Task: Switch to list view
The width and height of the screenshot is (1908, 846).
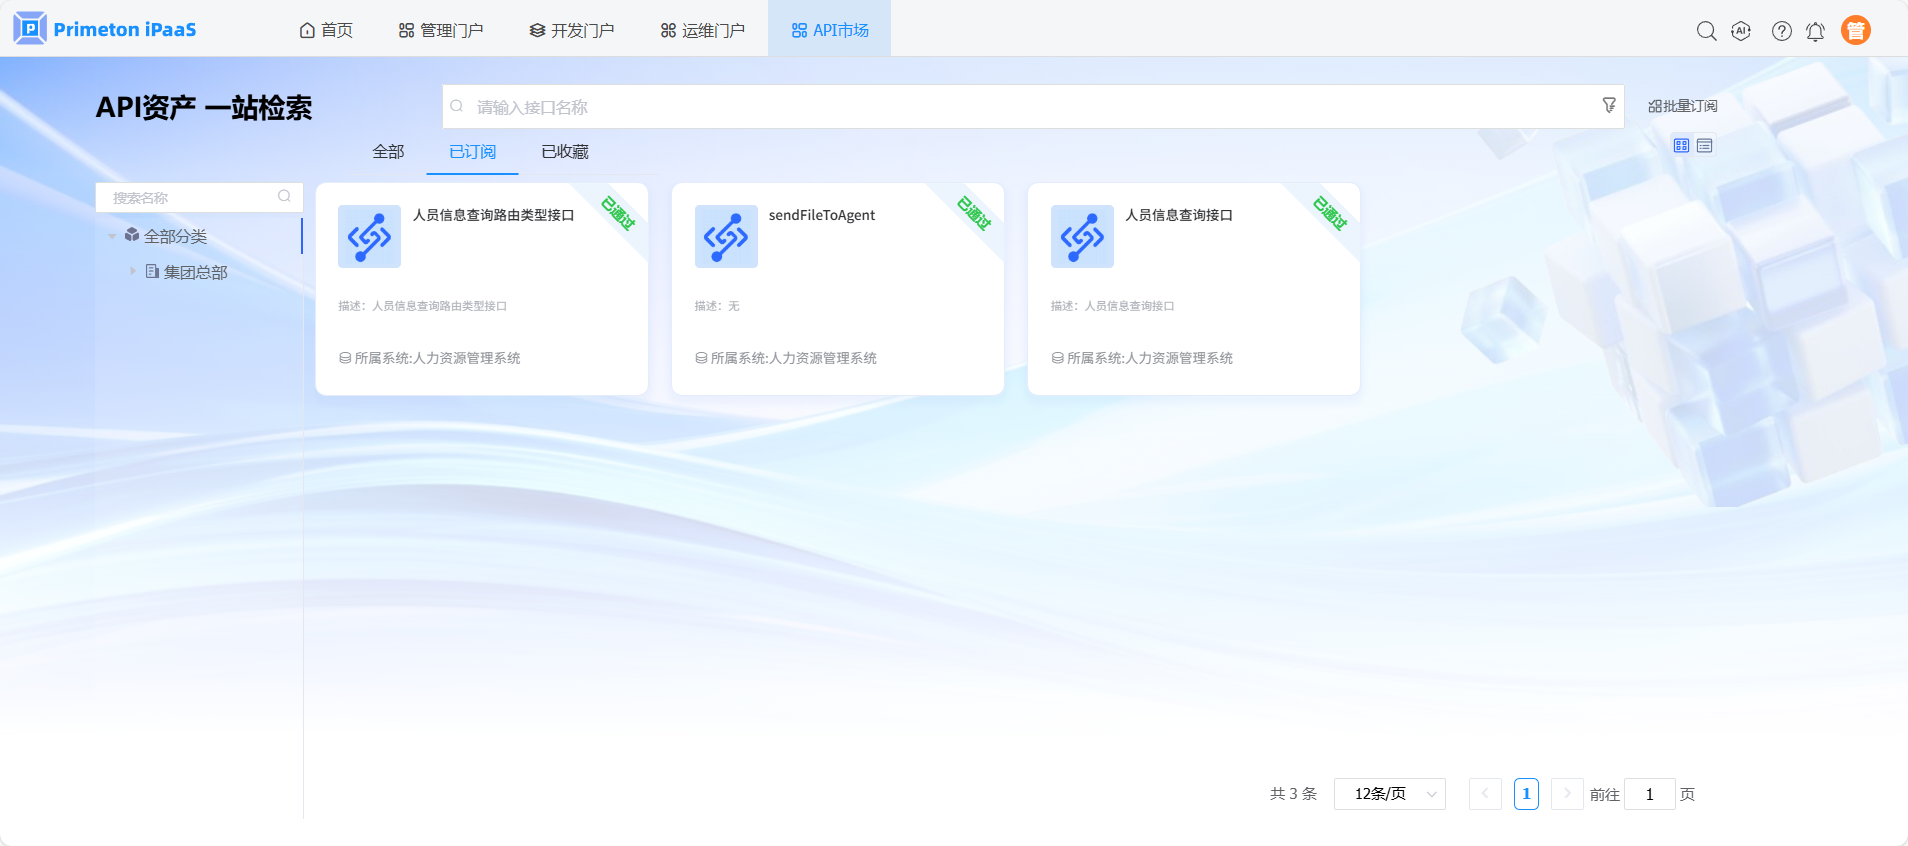Action: 1705,146
